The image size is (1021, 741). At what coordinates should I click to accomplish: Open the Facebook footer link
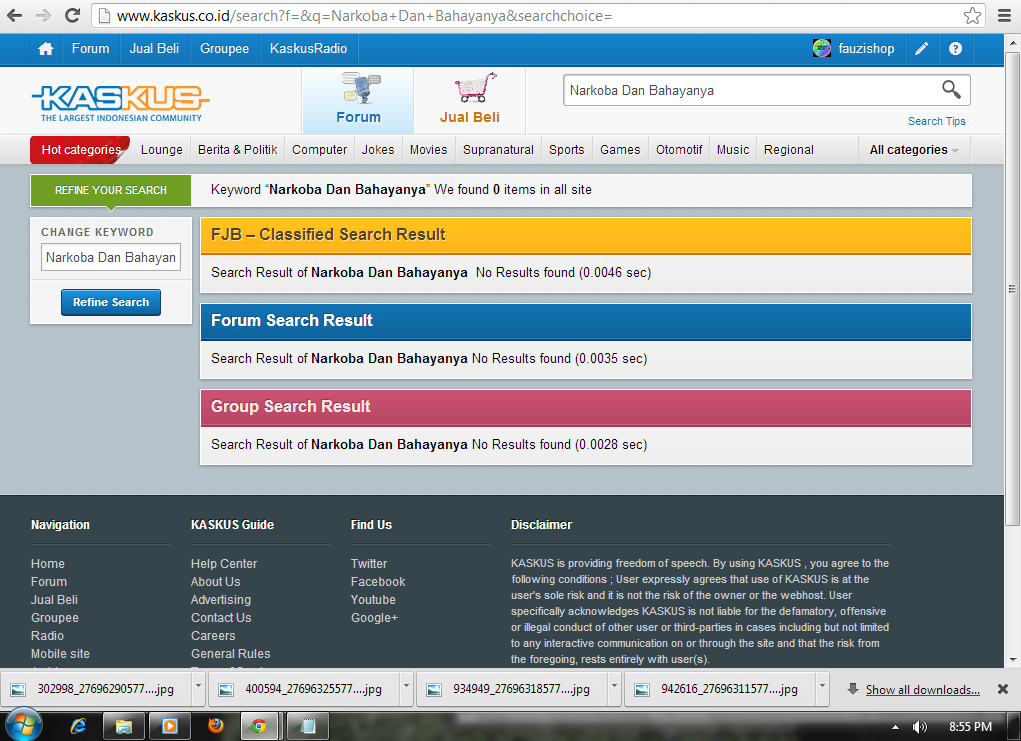click(x=378, y=582)
